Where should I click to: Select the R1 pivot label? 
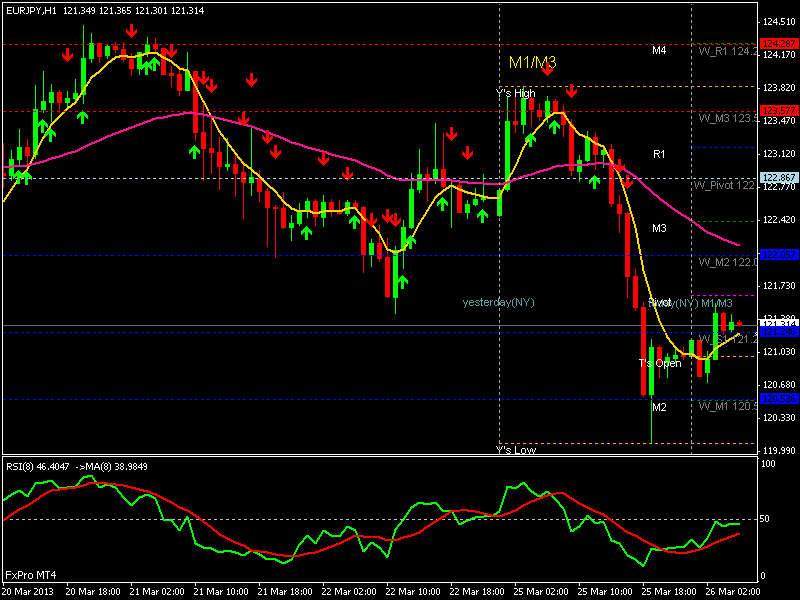(659, 154)
